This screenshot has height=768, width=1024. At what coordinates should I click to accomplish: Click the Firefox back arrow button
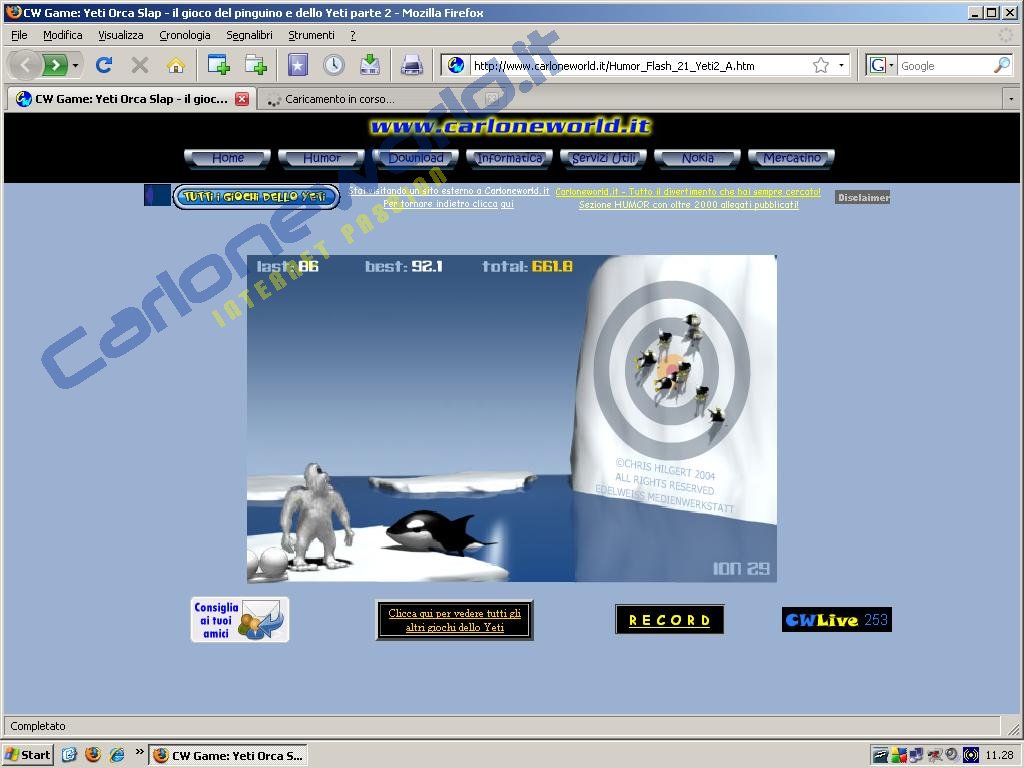pos(24,65)
